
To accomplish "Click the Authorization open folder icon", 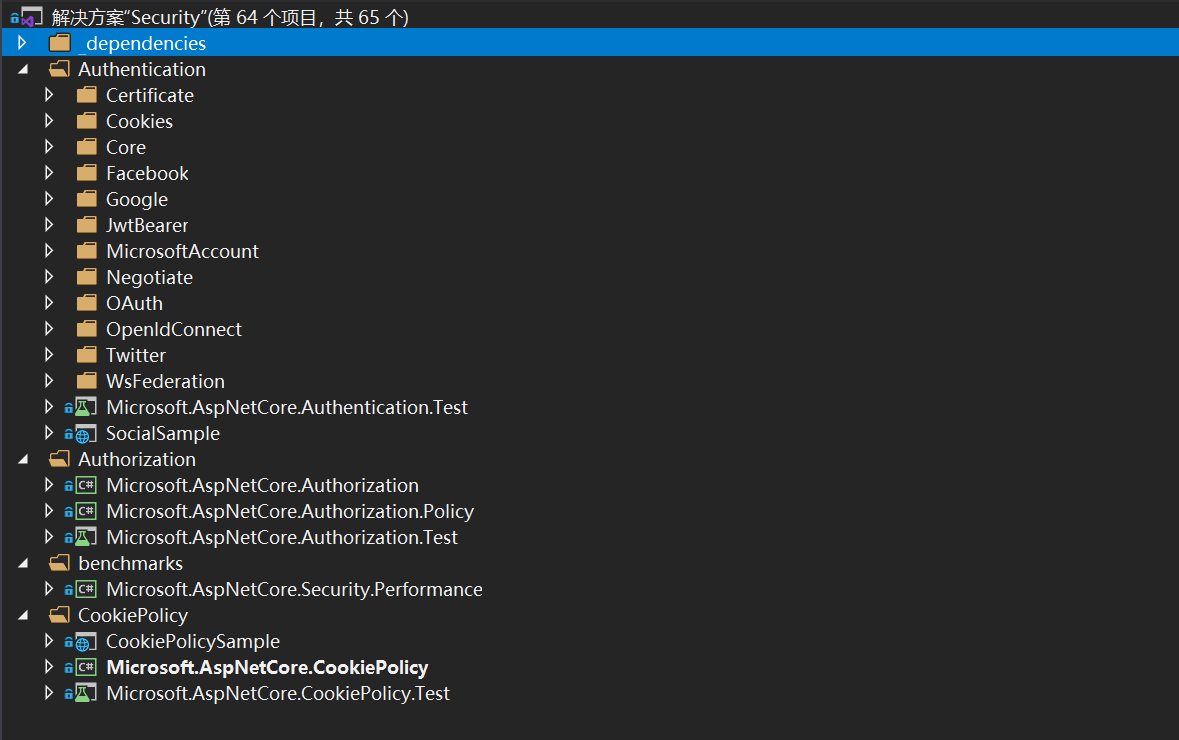I will click(x=59, y=459).
